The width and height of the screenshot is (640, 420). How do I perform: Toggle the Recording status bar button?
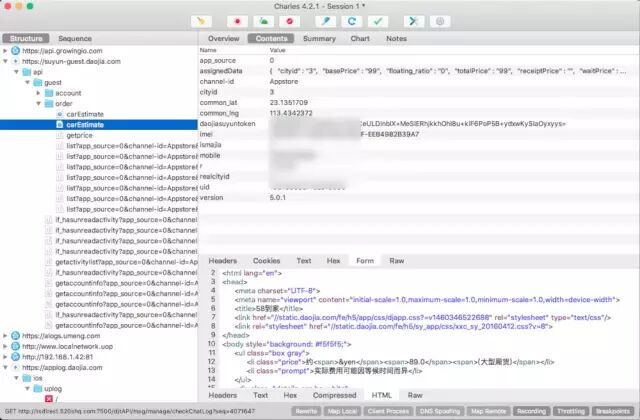(531, 411)
